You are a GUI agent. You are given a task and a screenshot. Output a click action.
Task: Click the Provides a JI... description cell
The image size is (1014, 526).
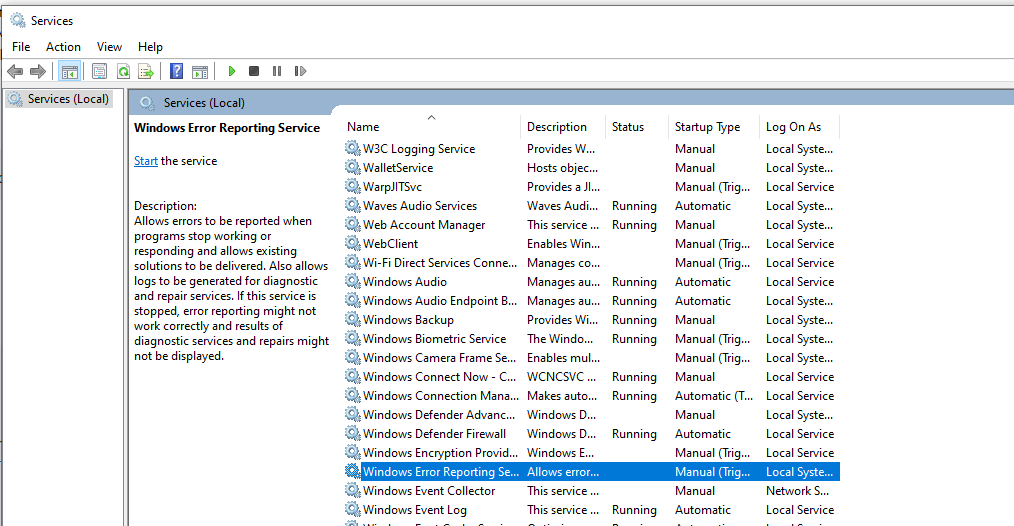coord(563,186)
